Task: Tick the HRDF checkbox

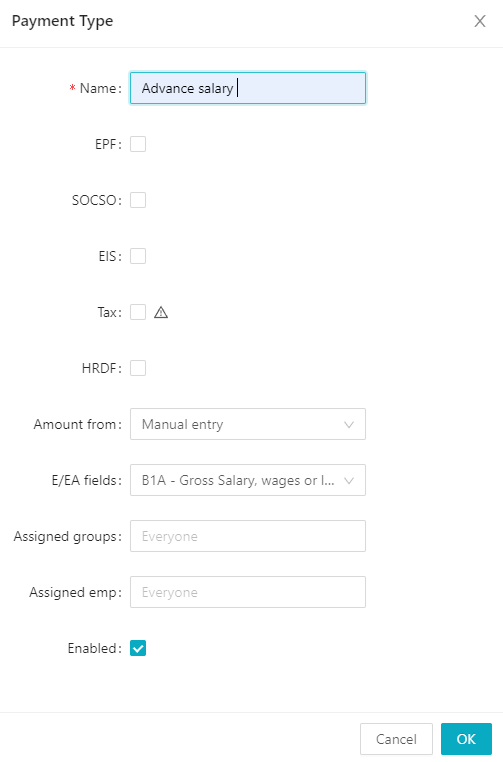Action: [138, 368]
